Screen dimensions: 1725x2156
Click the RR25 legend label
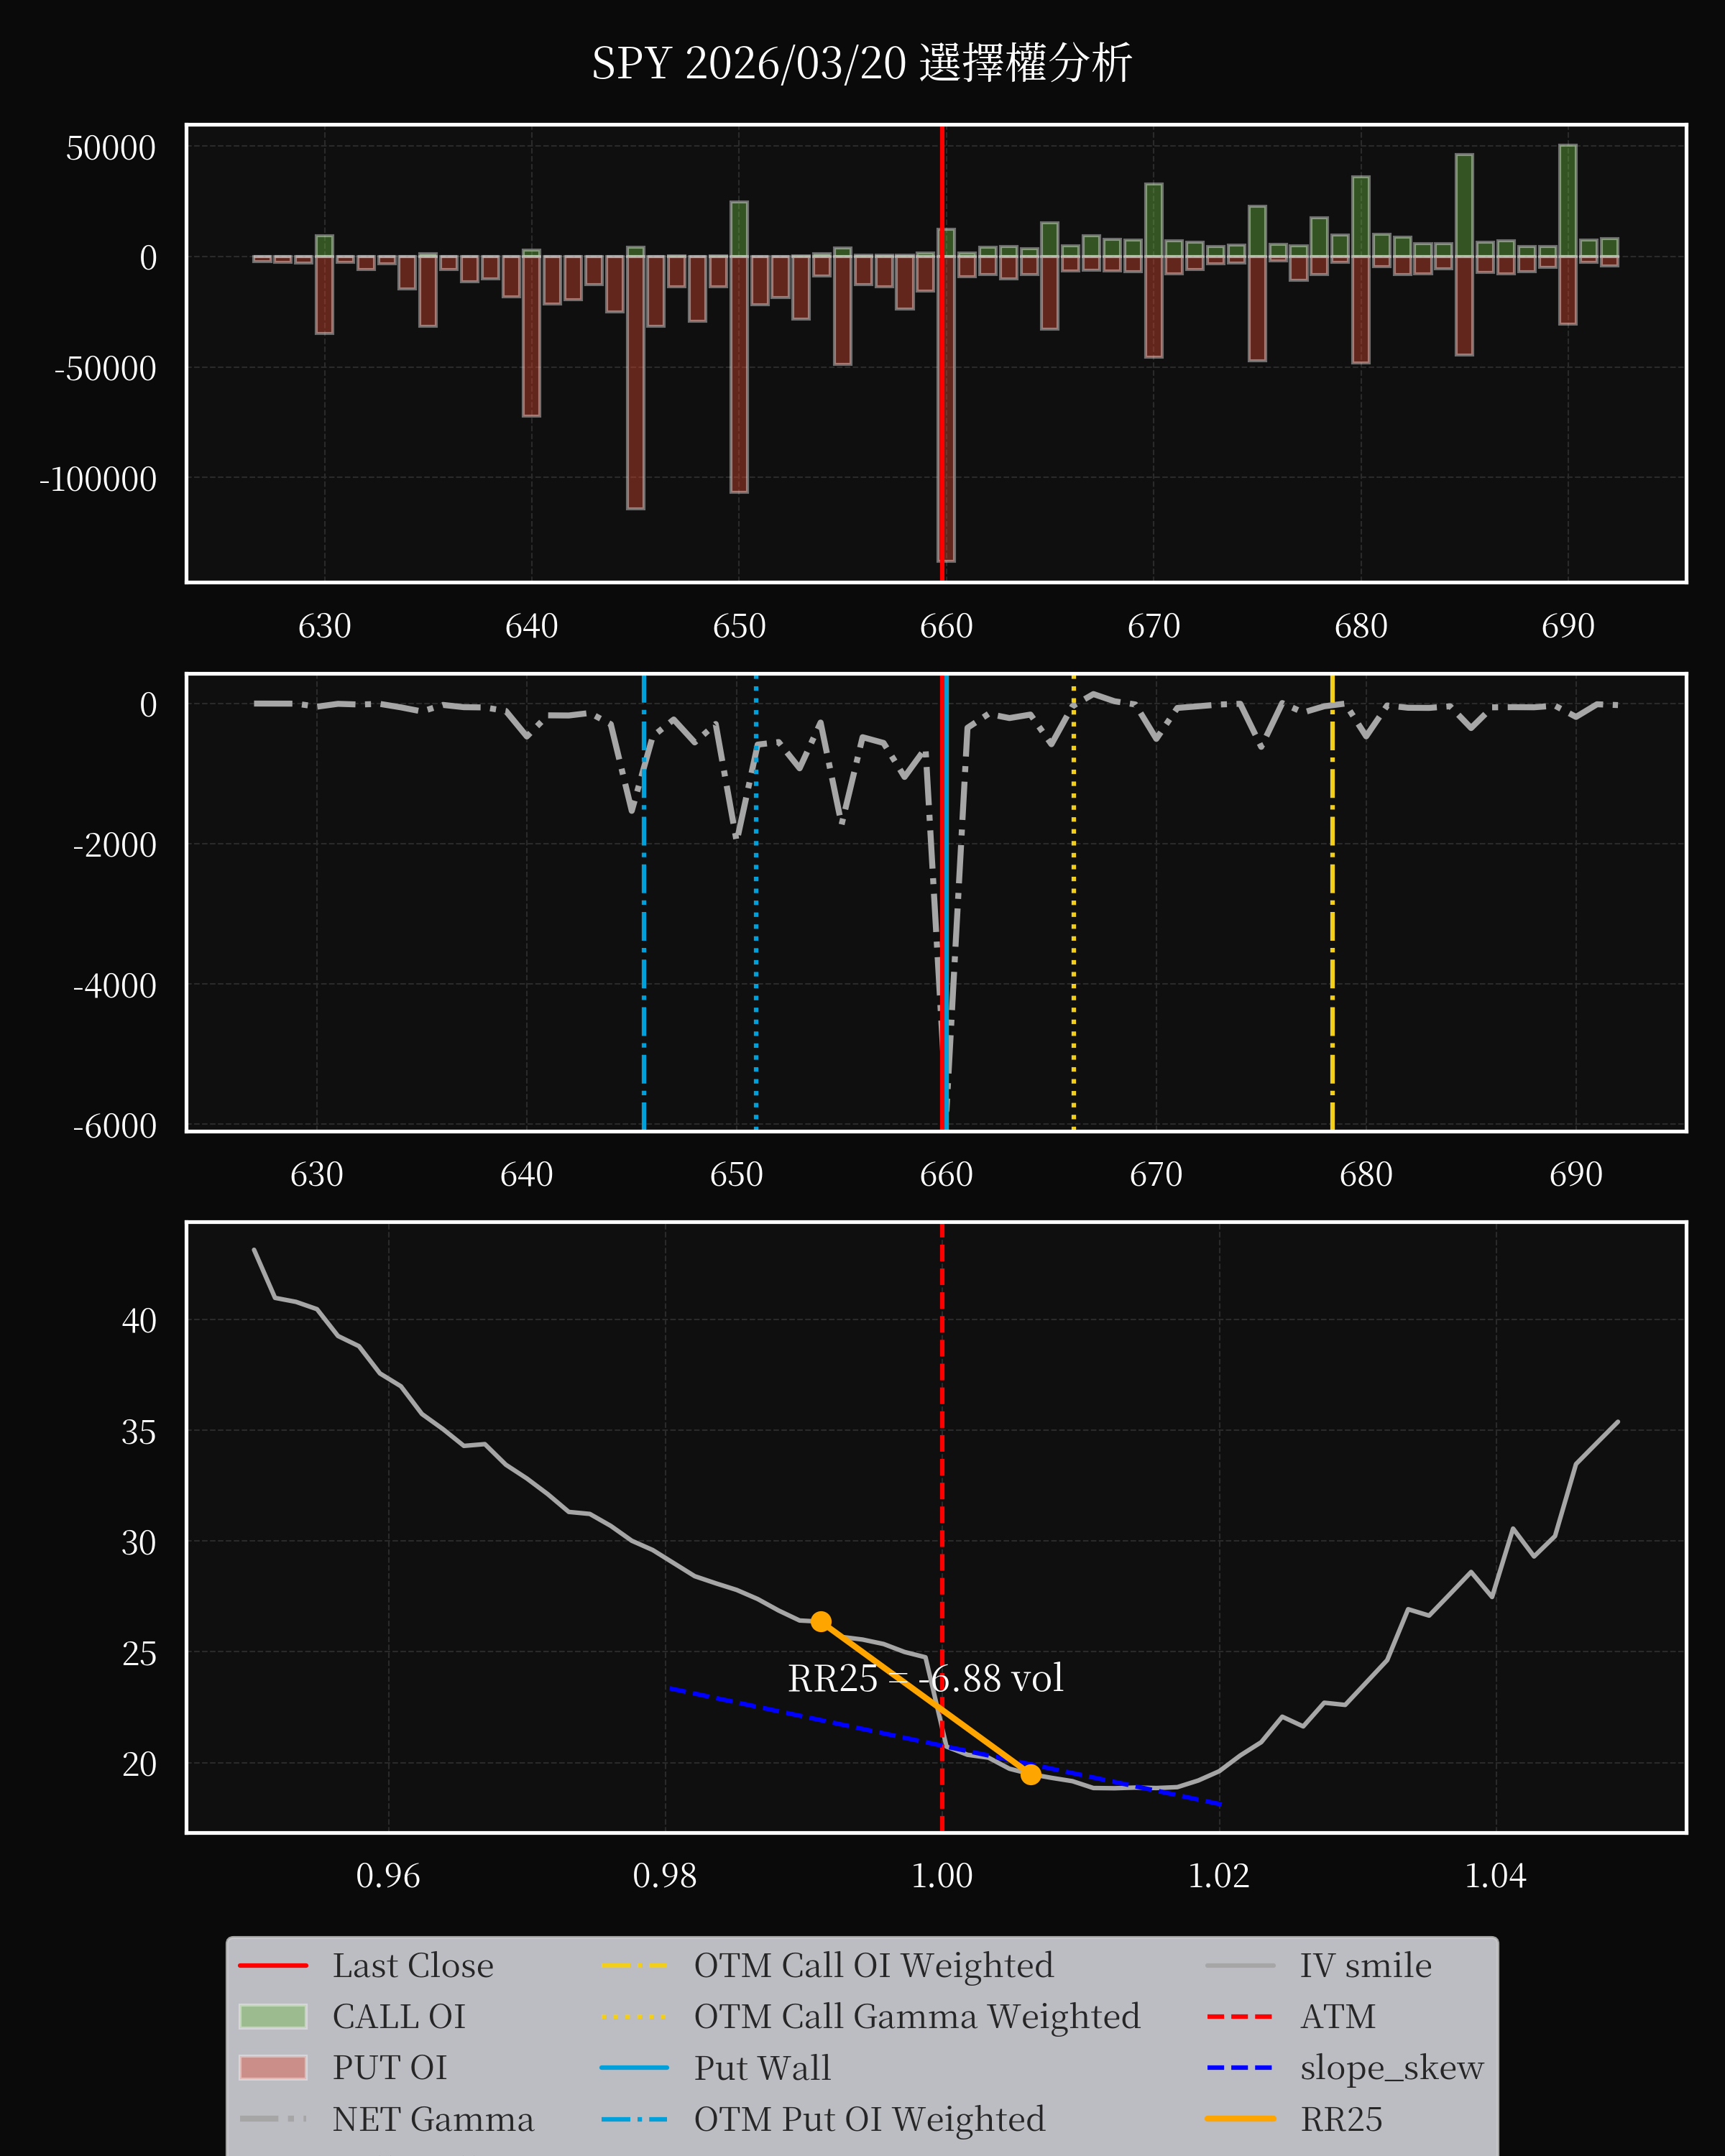pyautogui.click(x=1341, y=2119)
